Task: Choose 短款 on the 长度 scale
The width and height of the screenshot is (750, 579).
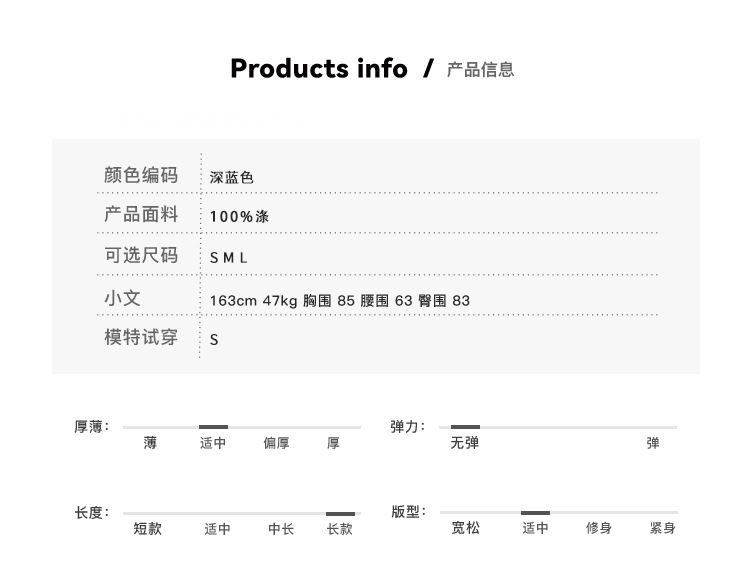Action: [x=148, y=529]
